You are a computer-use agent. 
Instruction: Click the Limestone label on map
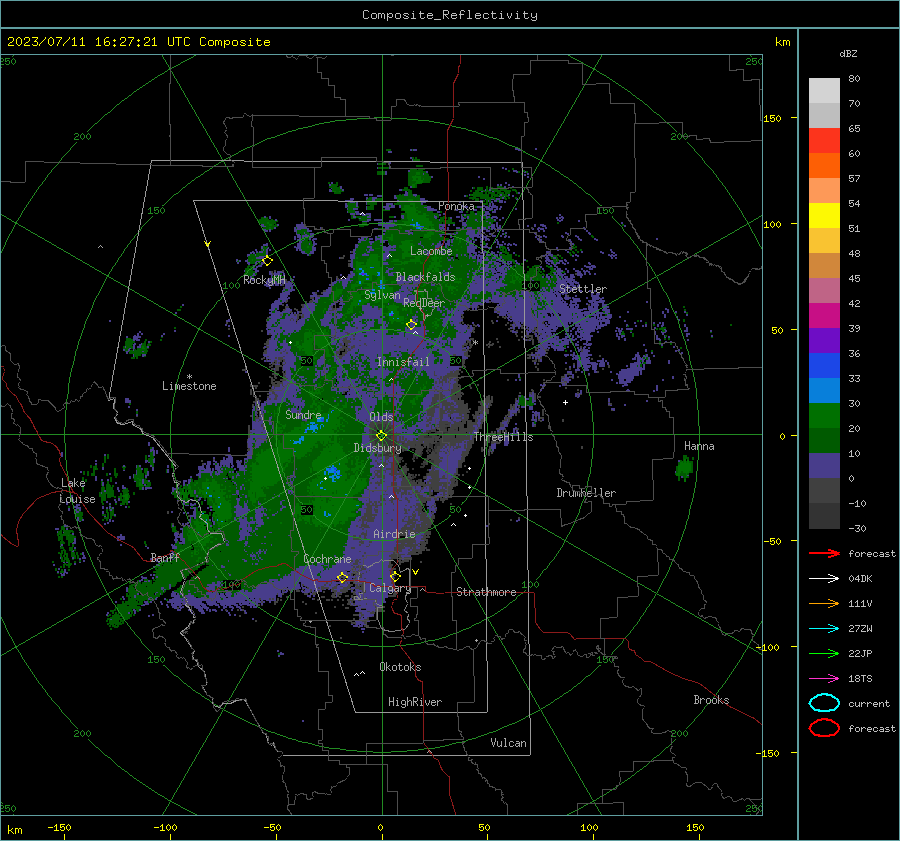coord(189,386)
